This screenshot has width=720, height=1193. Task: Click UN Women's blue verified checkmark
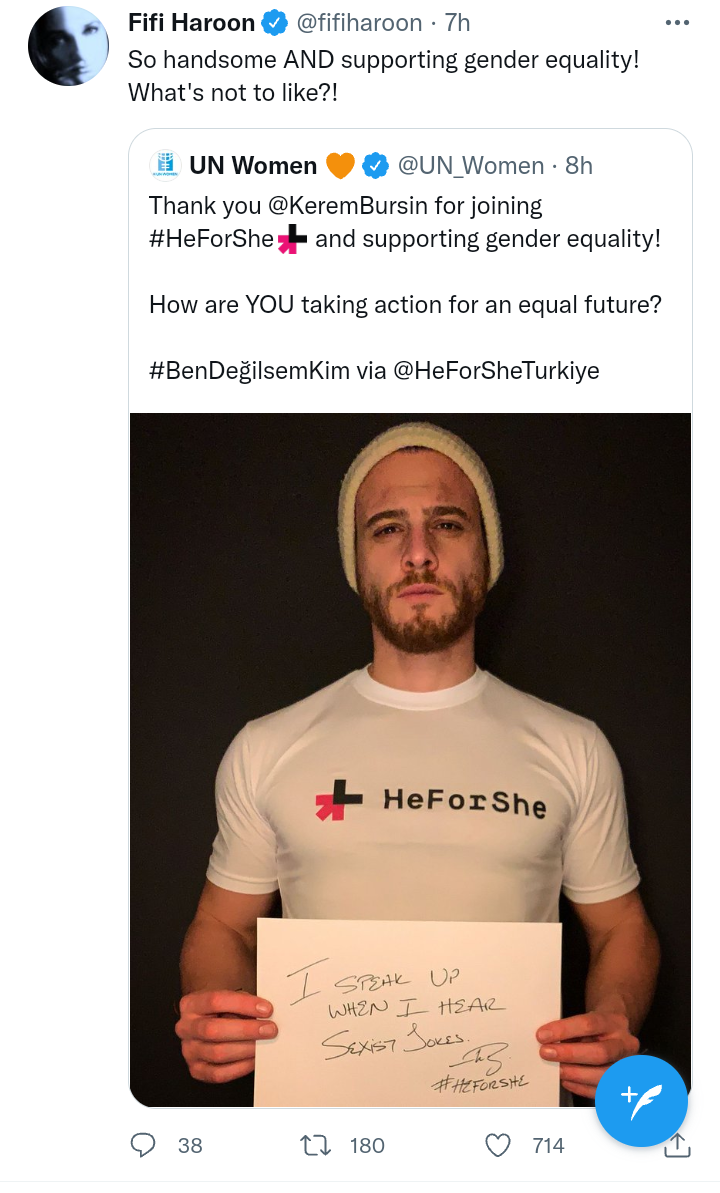(375, 165)
